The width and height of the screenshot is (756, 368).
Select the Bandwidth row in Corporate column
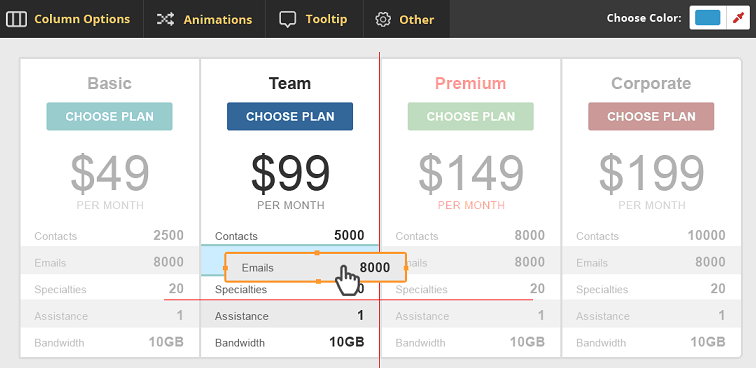point(651,342)
